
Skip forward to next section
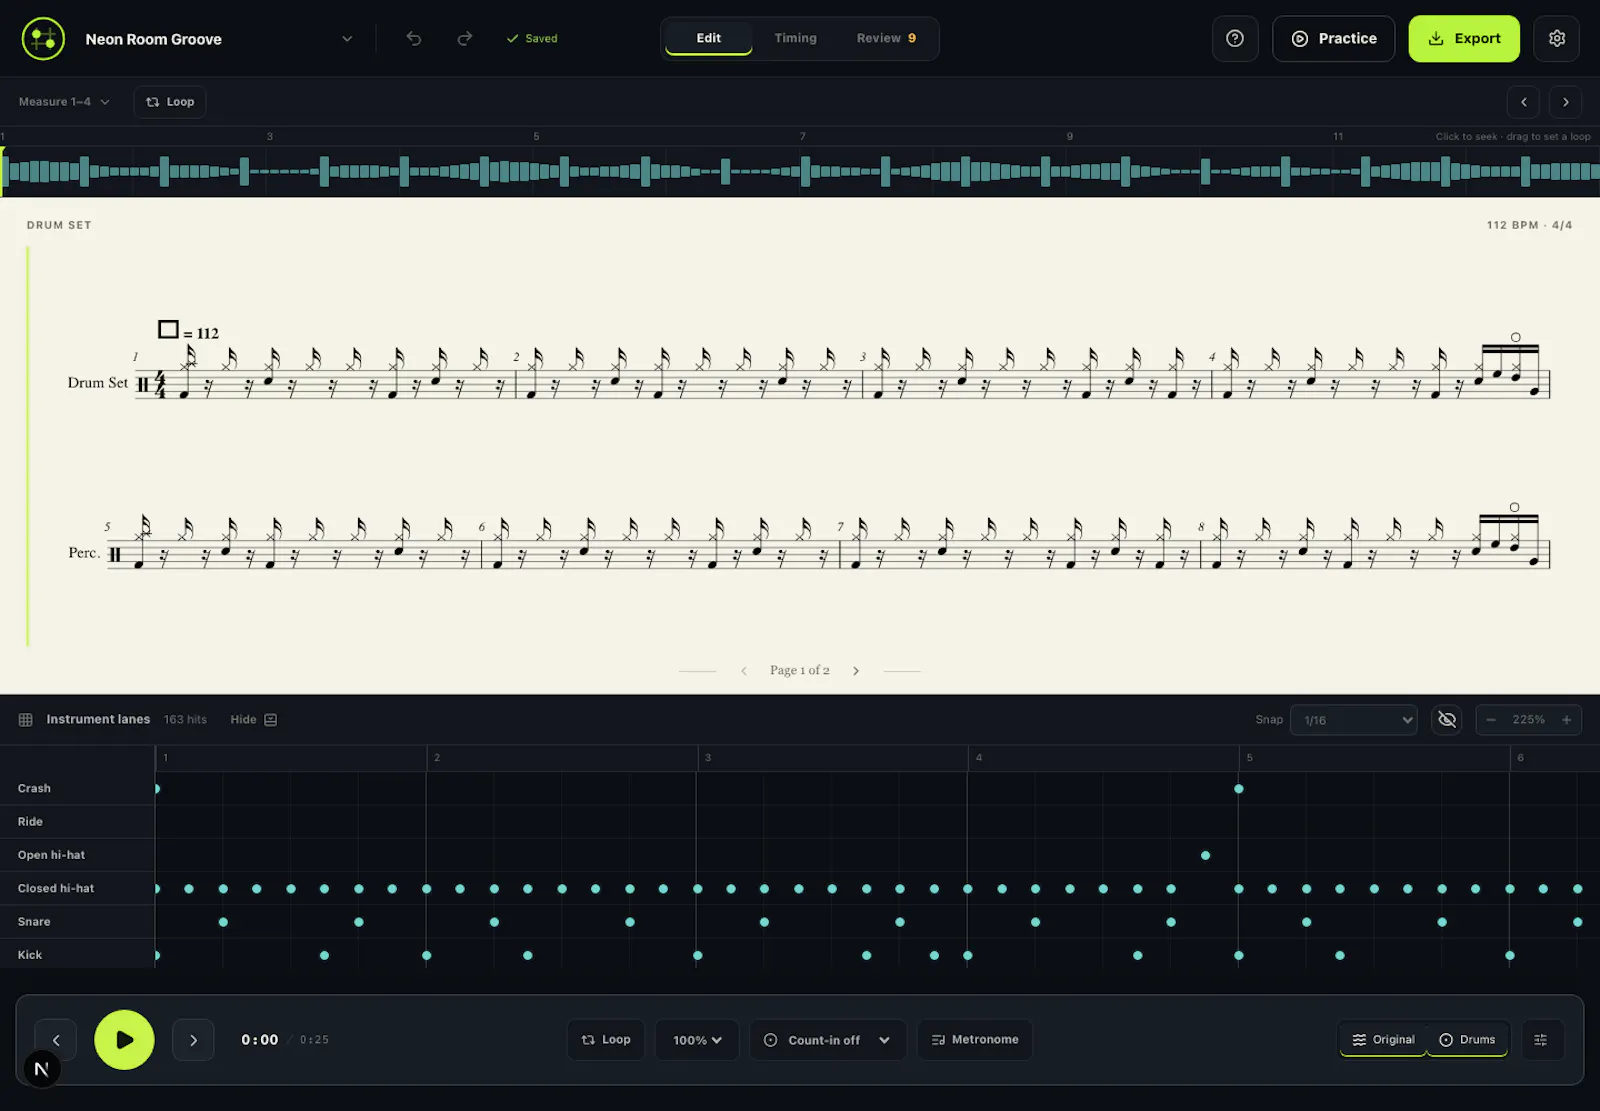[x=193, y=1040]
